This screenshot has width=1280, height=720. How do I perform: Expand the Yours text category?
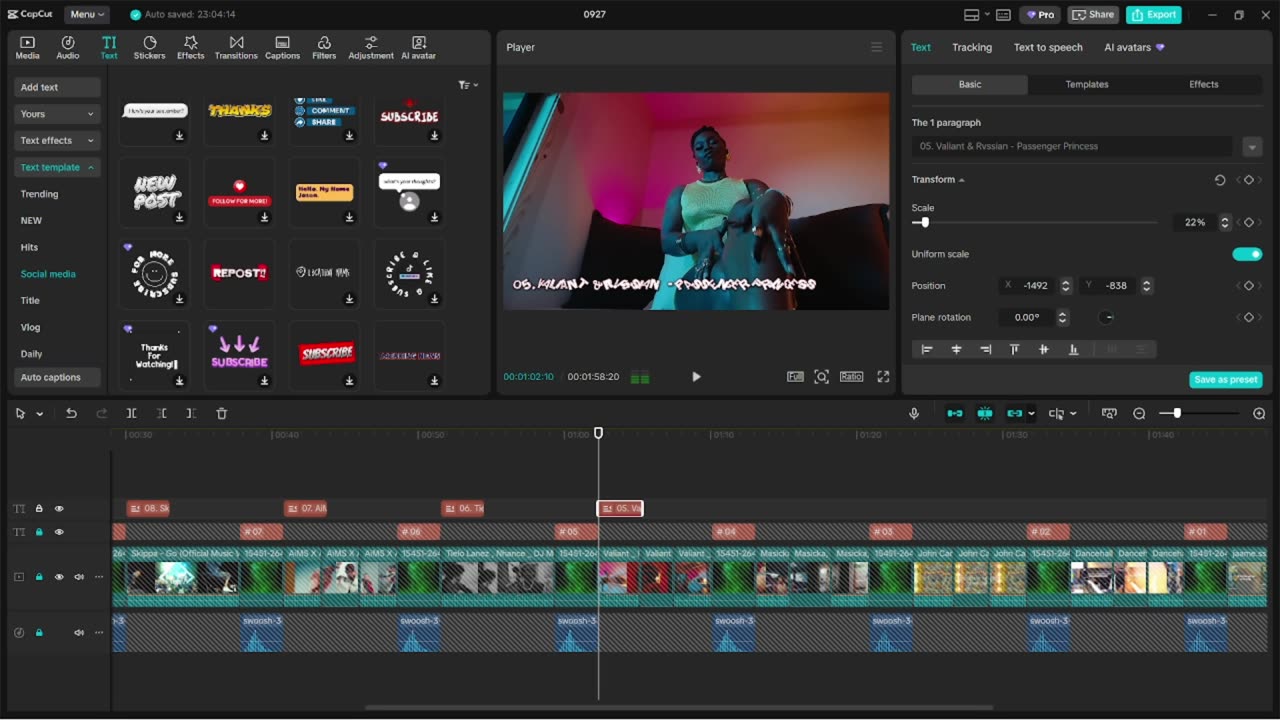(x=58, y=114)
